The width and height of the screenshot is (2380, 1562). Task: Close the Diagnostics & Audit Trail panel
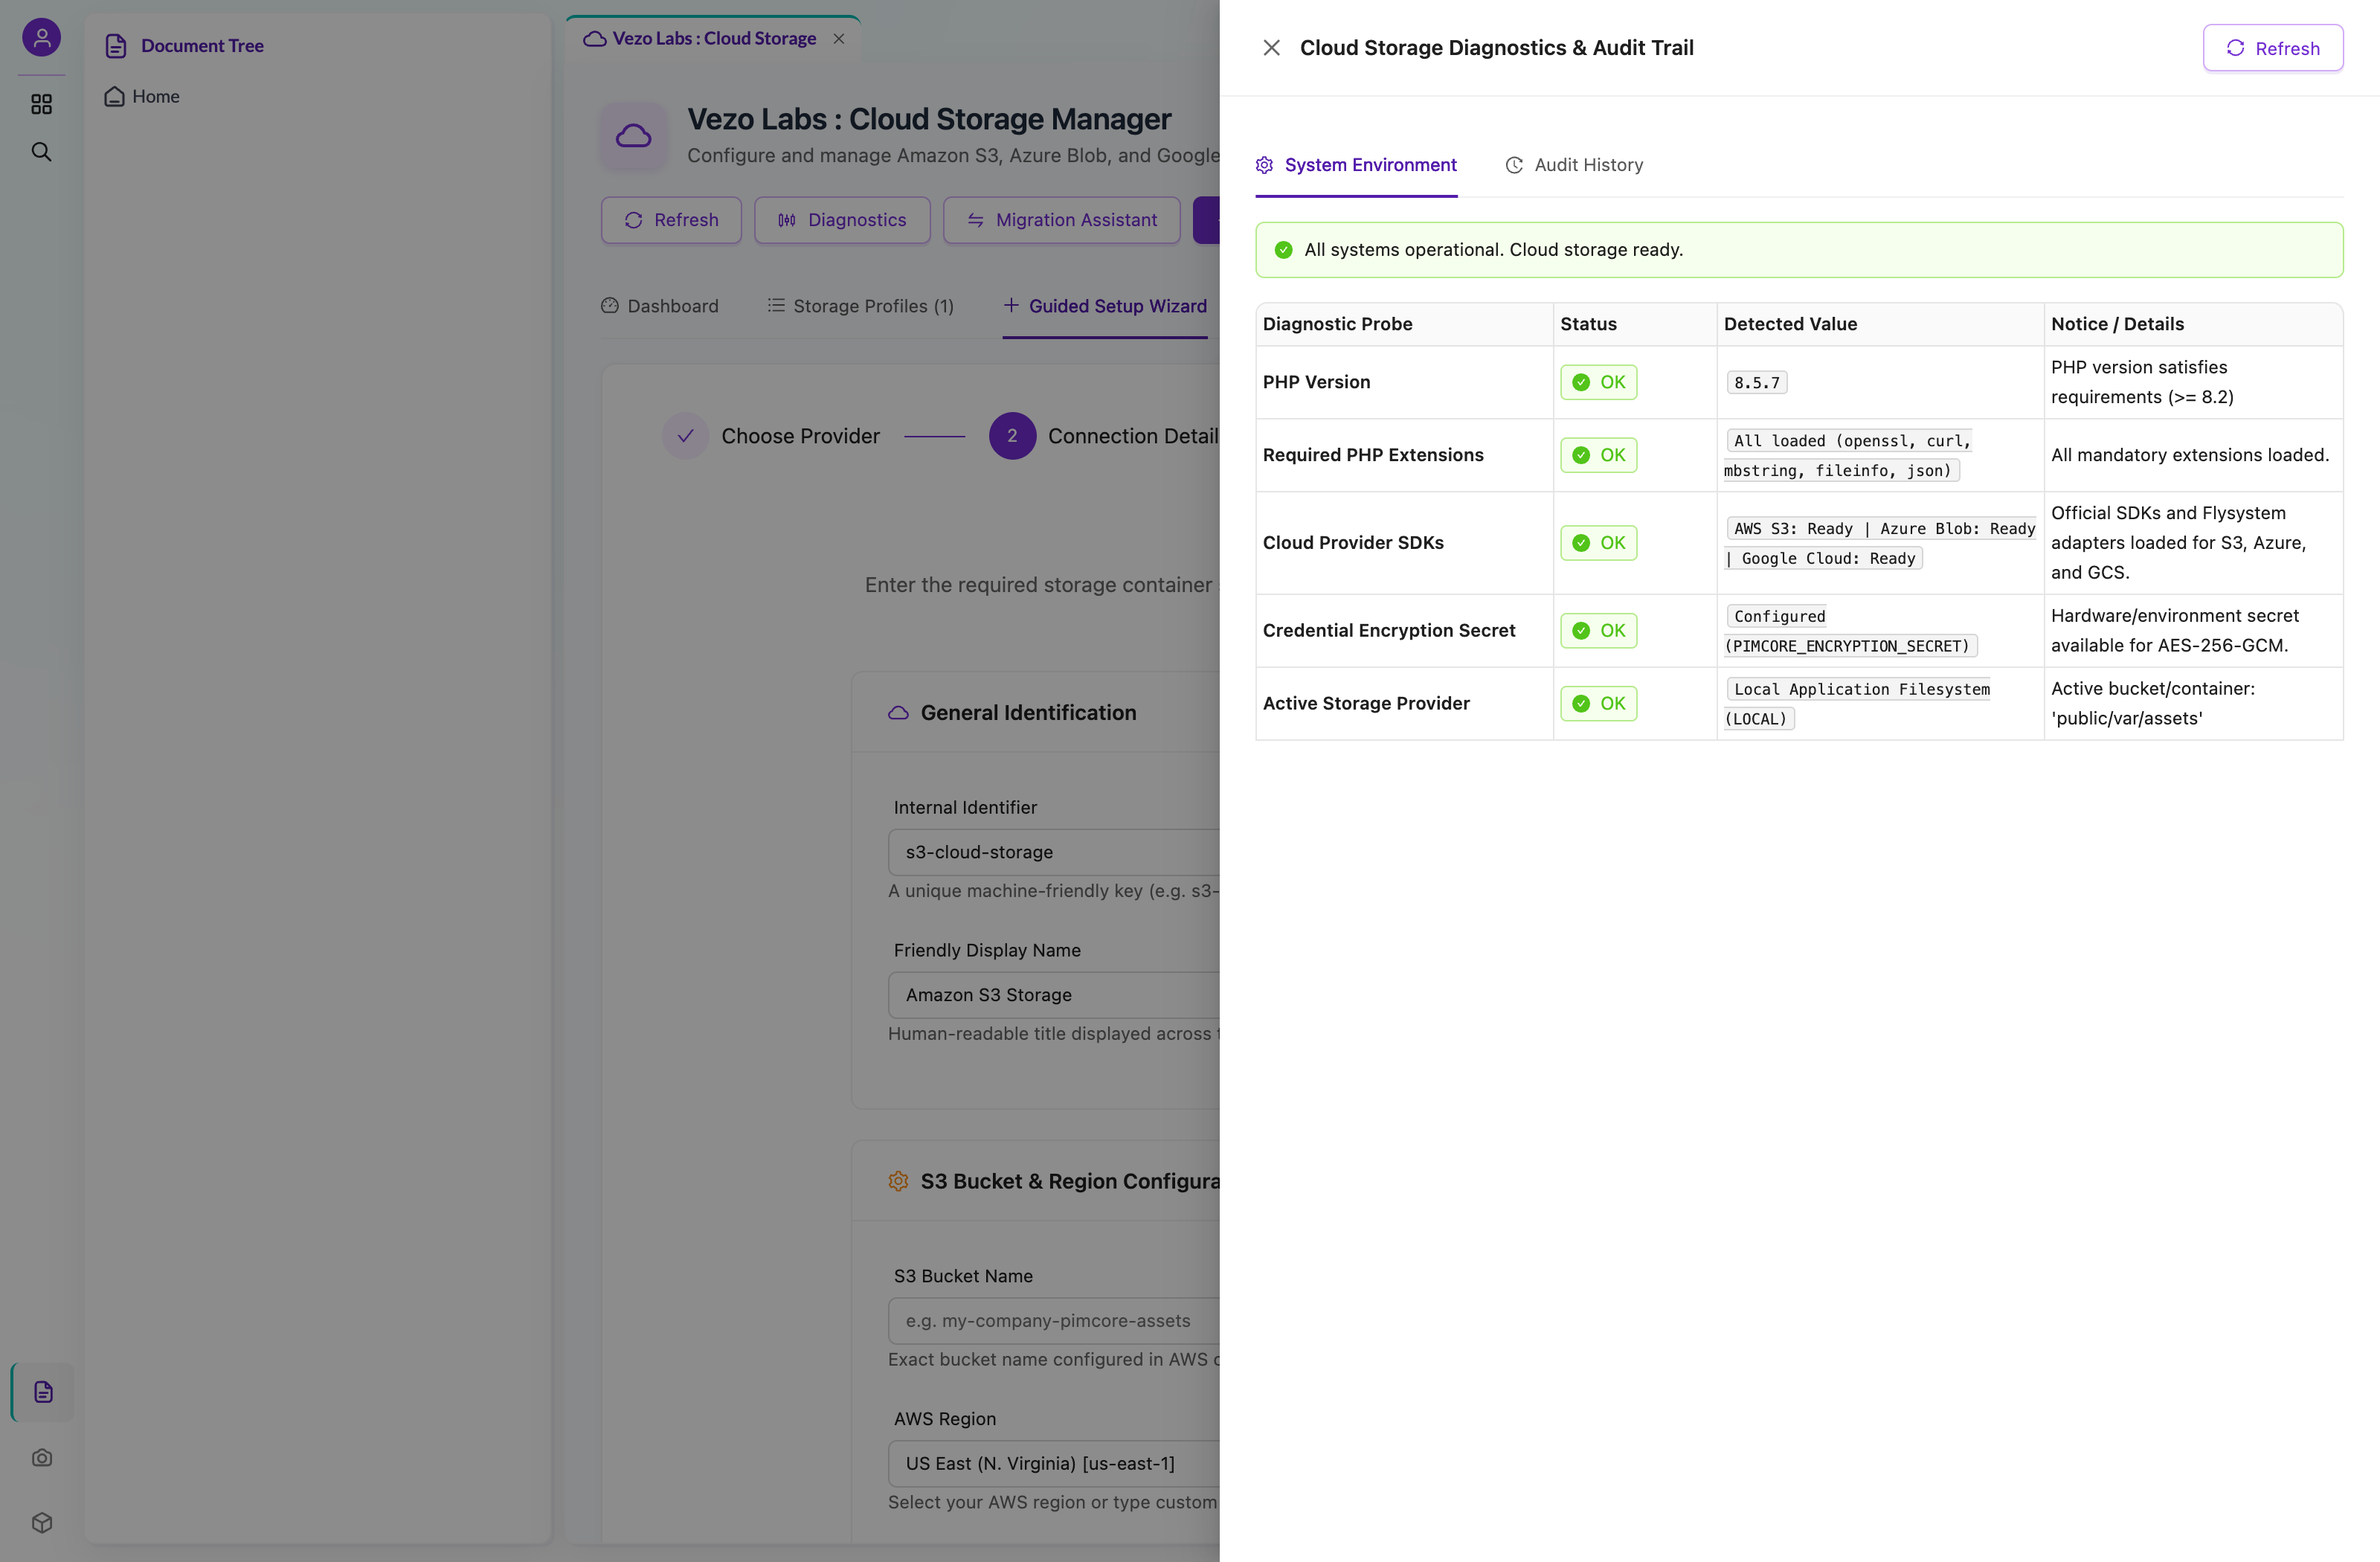[x=1271, y=48]
